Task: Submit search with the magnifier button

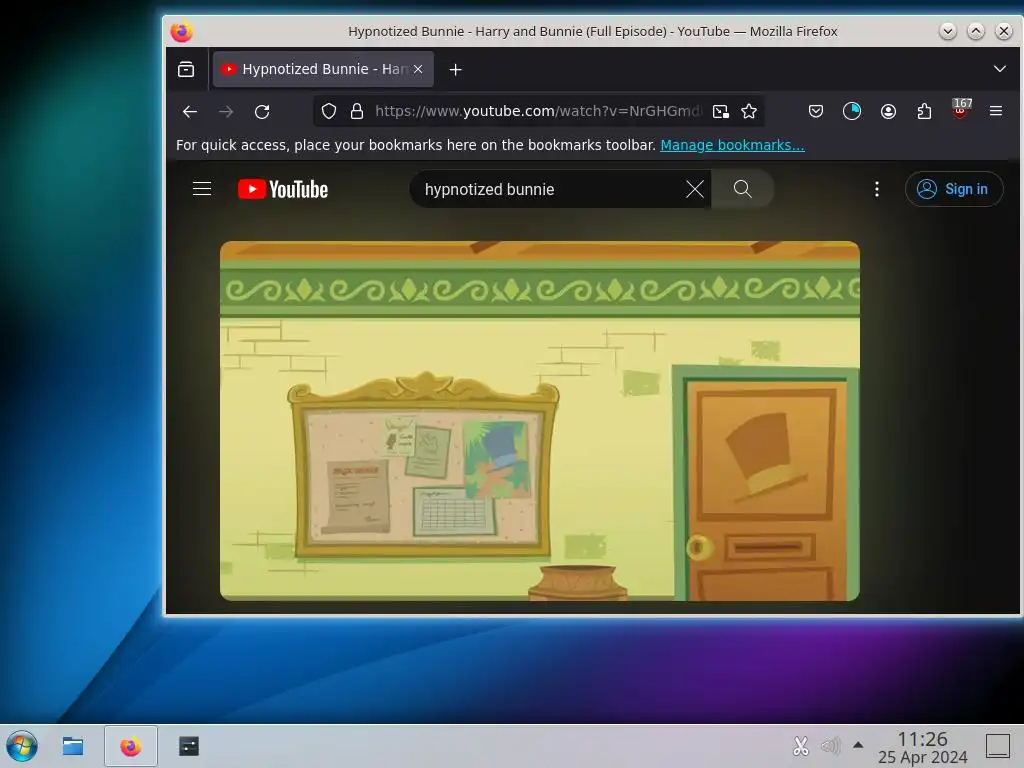Action: tap(743, 189)
